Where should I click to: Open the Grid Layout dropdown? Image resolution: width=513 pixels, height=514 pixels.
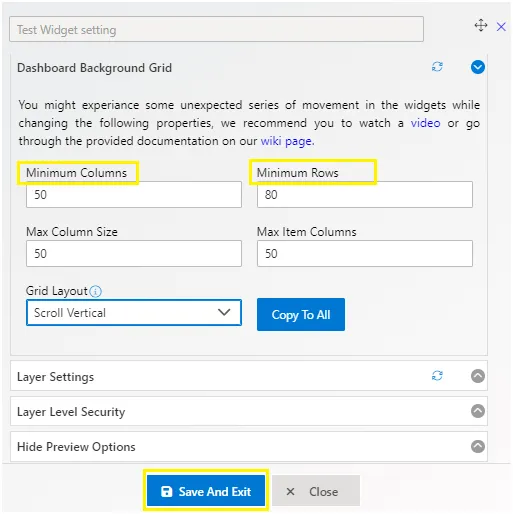pos(134,313)
